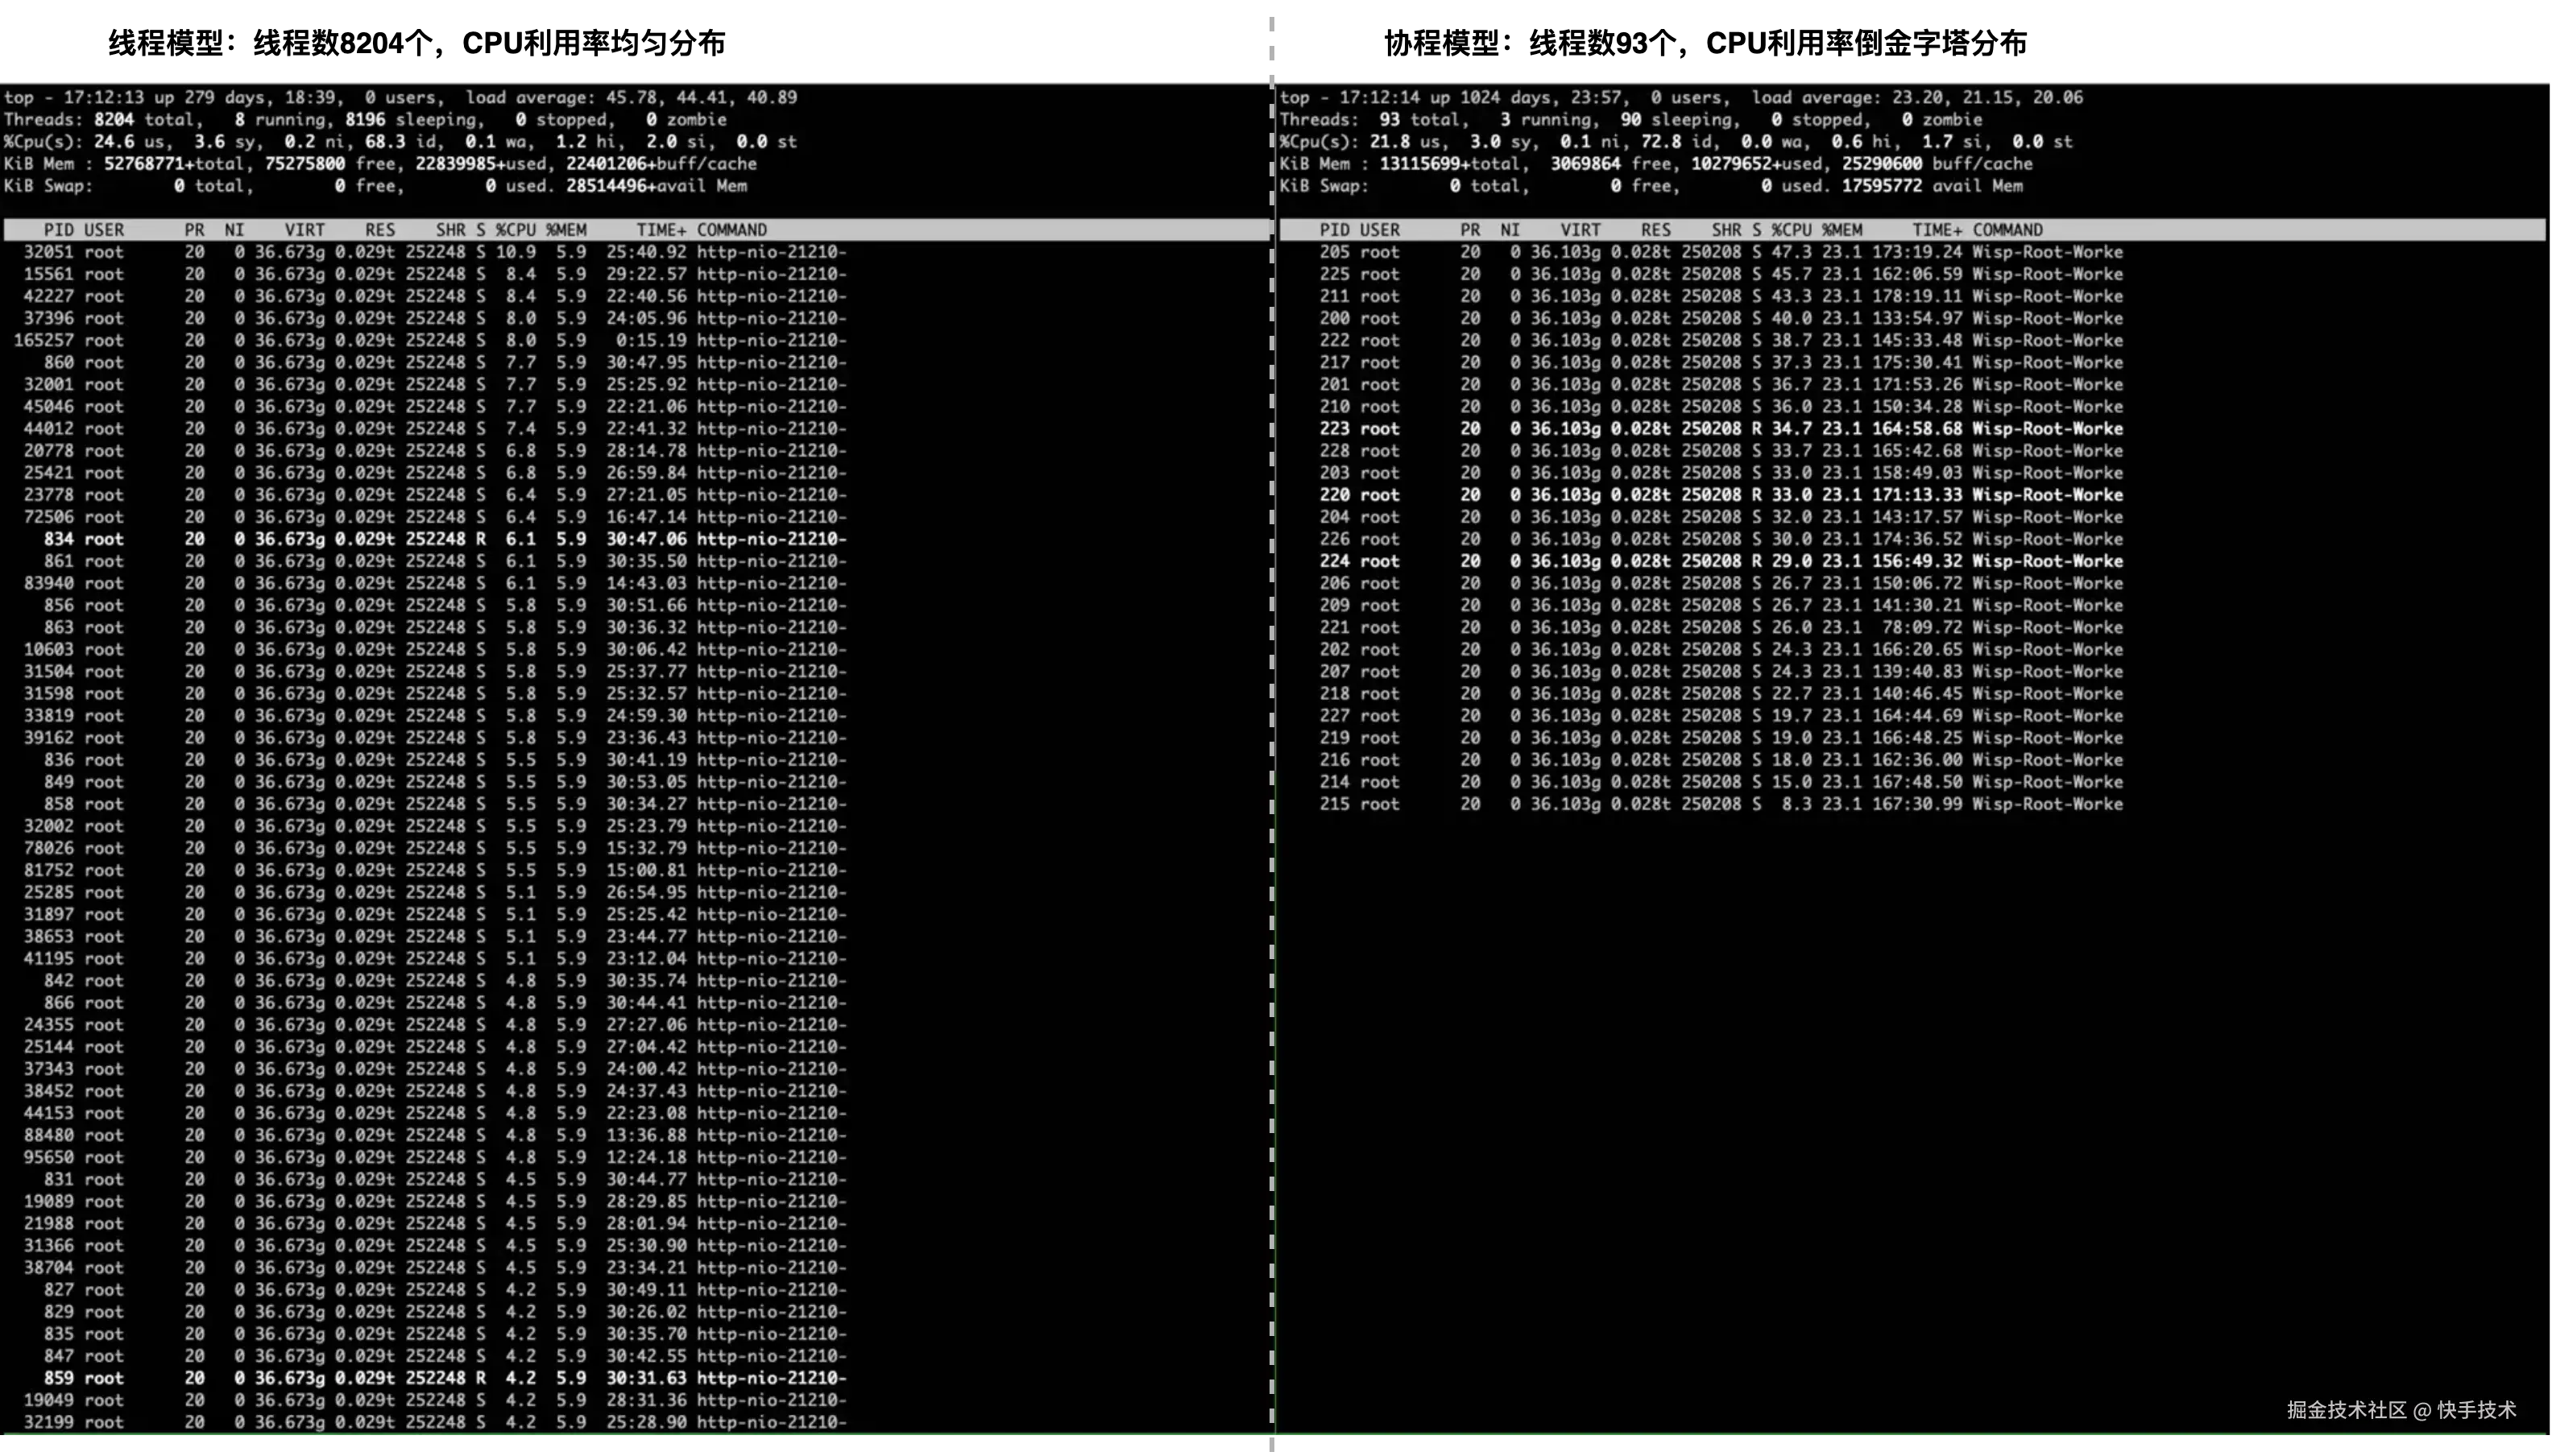Click TIME+ column header in right pane

(x=1936, y=230)
